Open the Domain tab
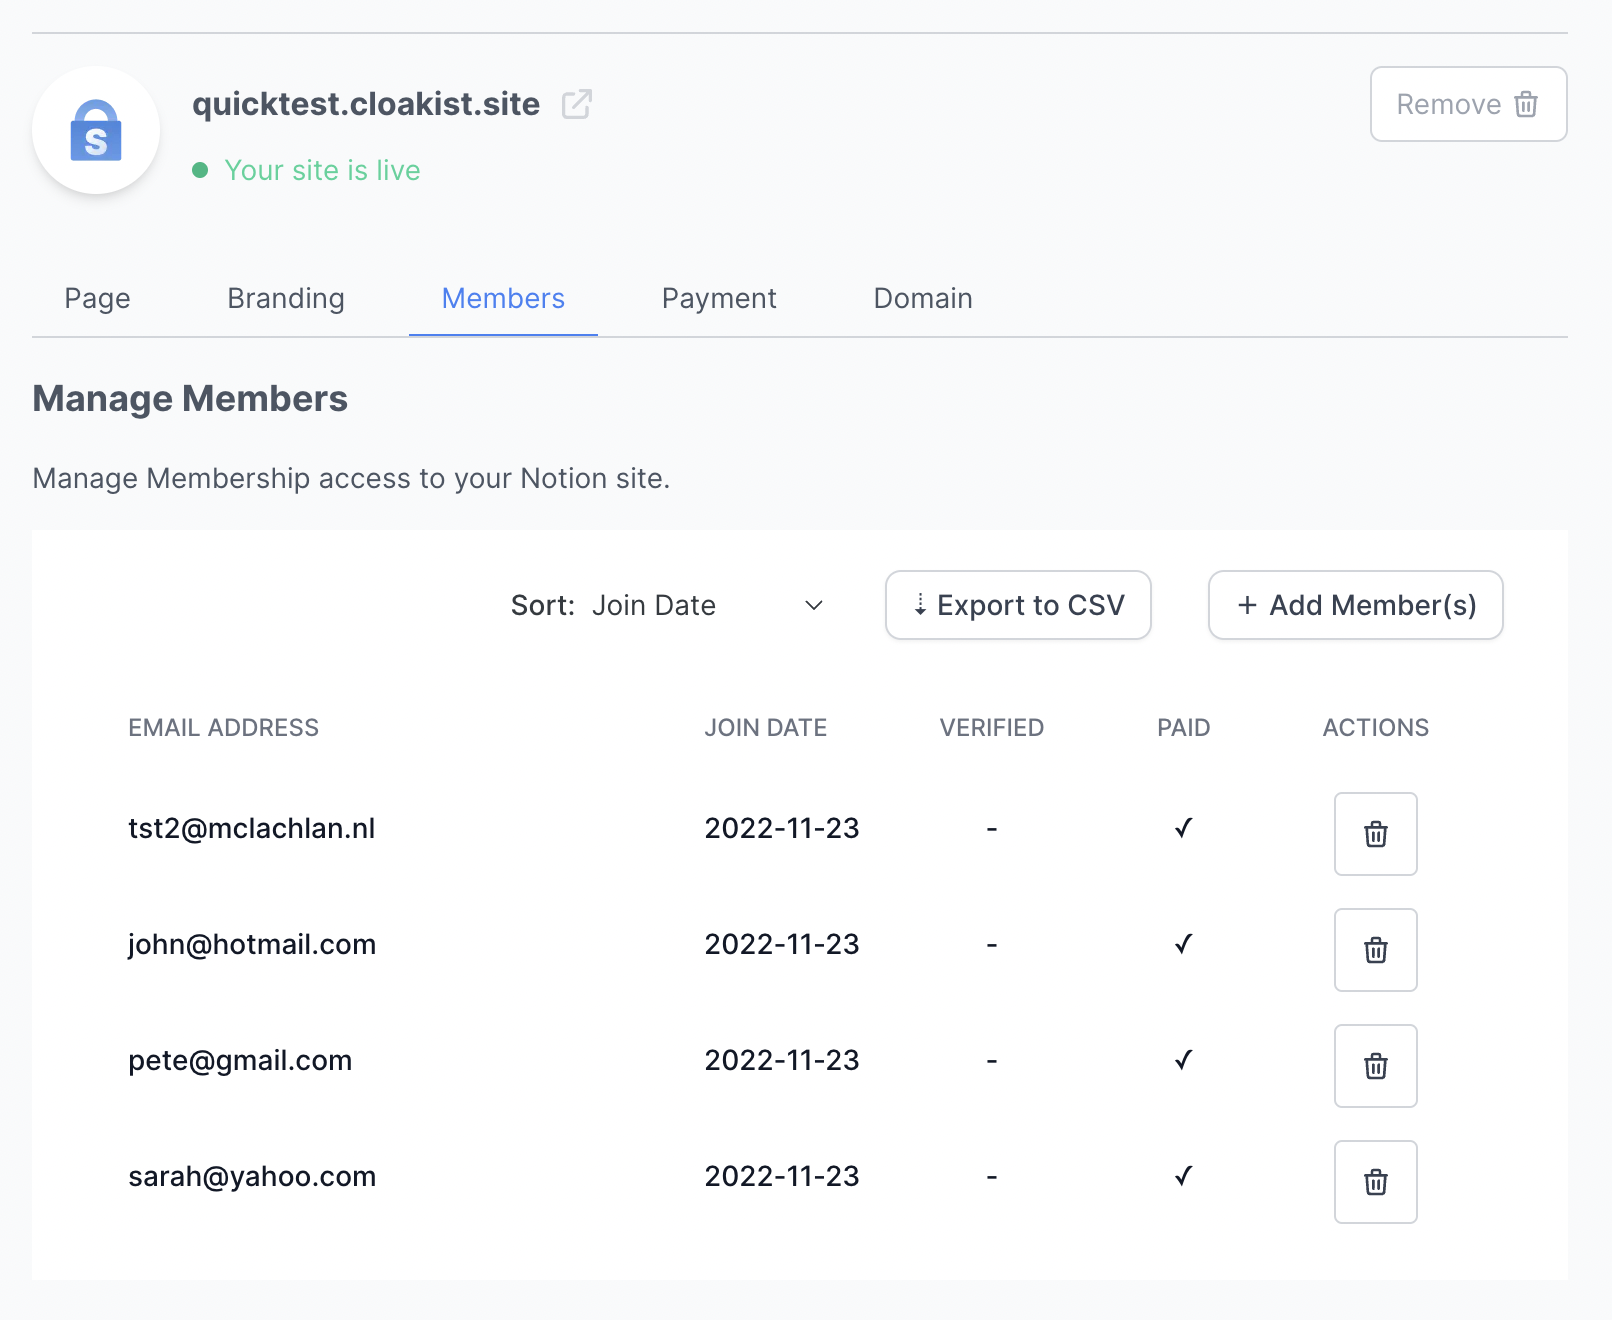1612x1320 pixels. (923, 298)
